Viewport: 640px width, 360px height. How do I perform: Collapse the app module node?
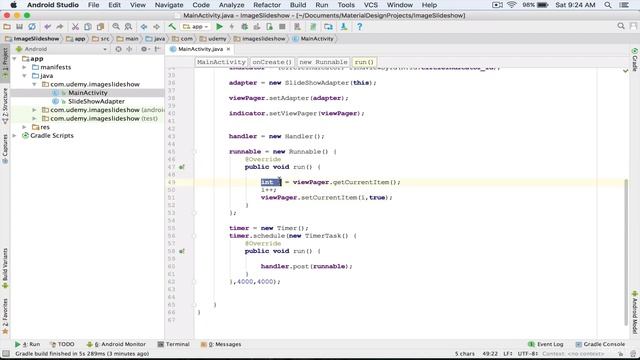click(x=15, y=59)
